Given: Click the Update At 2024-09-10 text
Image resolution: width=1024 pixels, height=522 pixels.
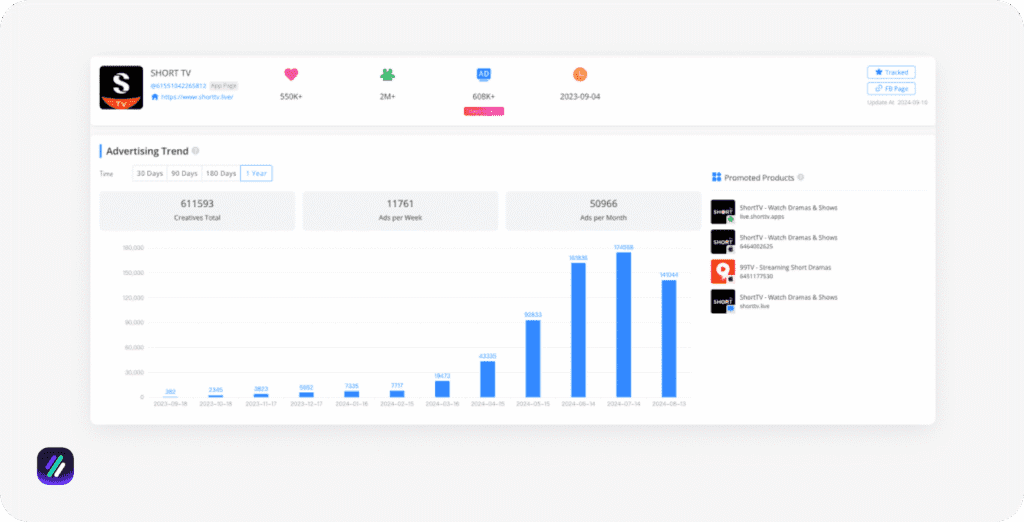Looking at the screenshot, I should point(897,103).
